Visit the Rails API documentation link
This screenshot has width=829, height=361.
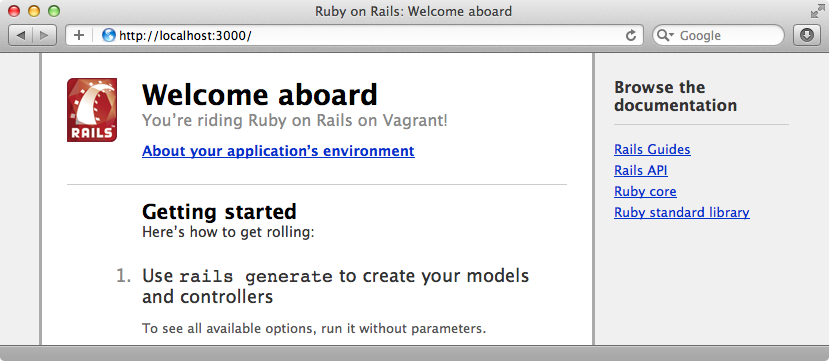(x=640, y=171)
